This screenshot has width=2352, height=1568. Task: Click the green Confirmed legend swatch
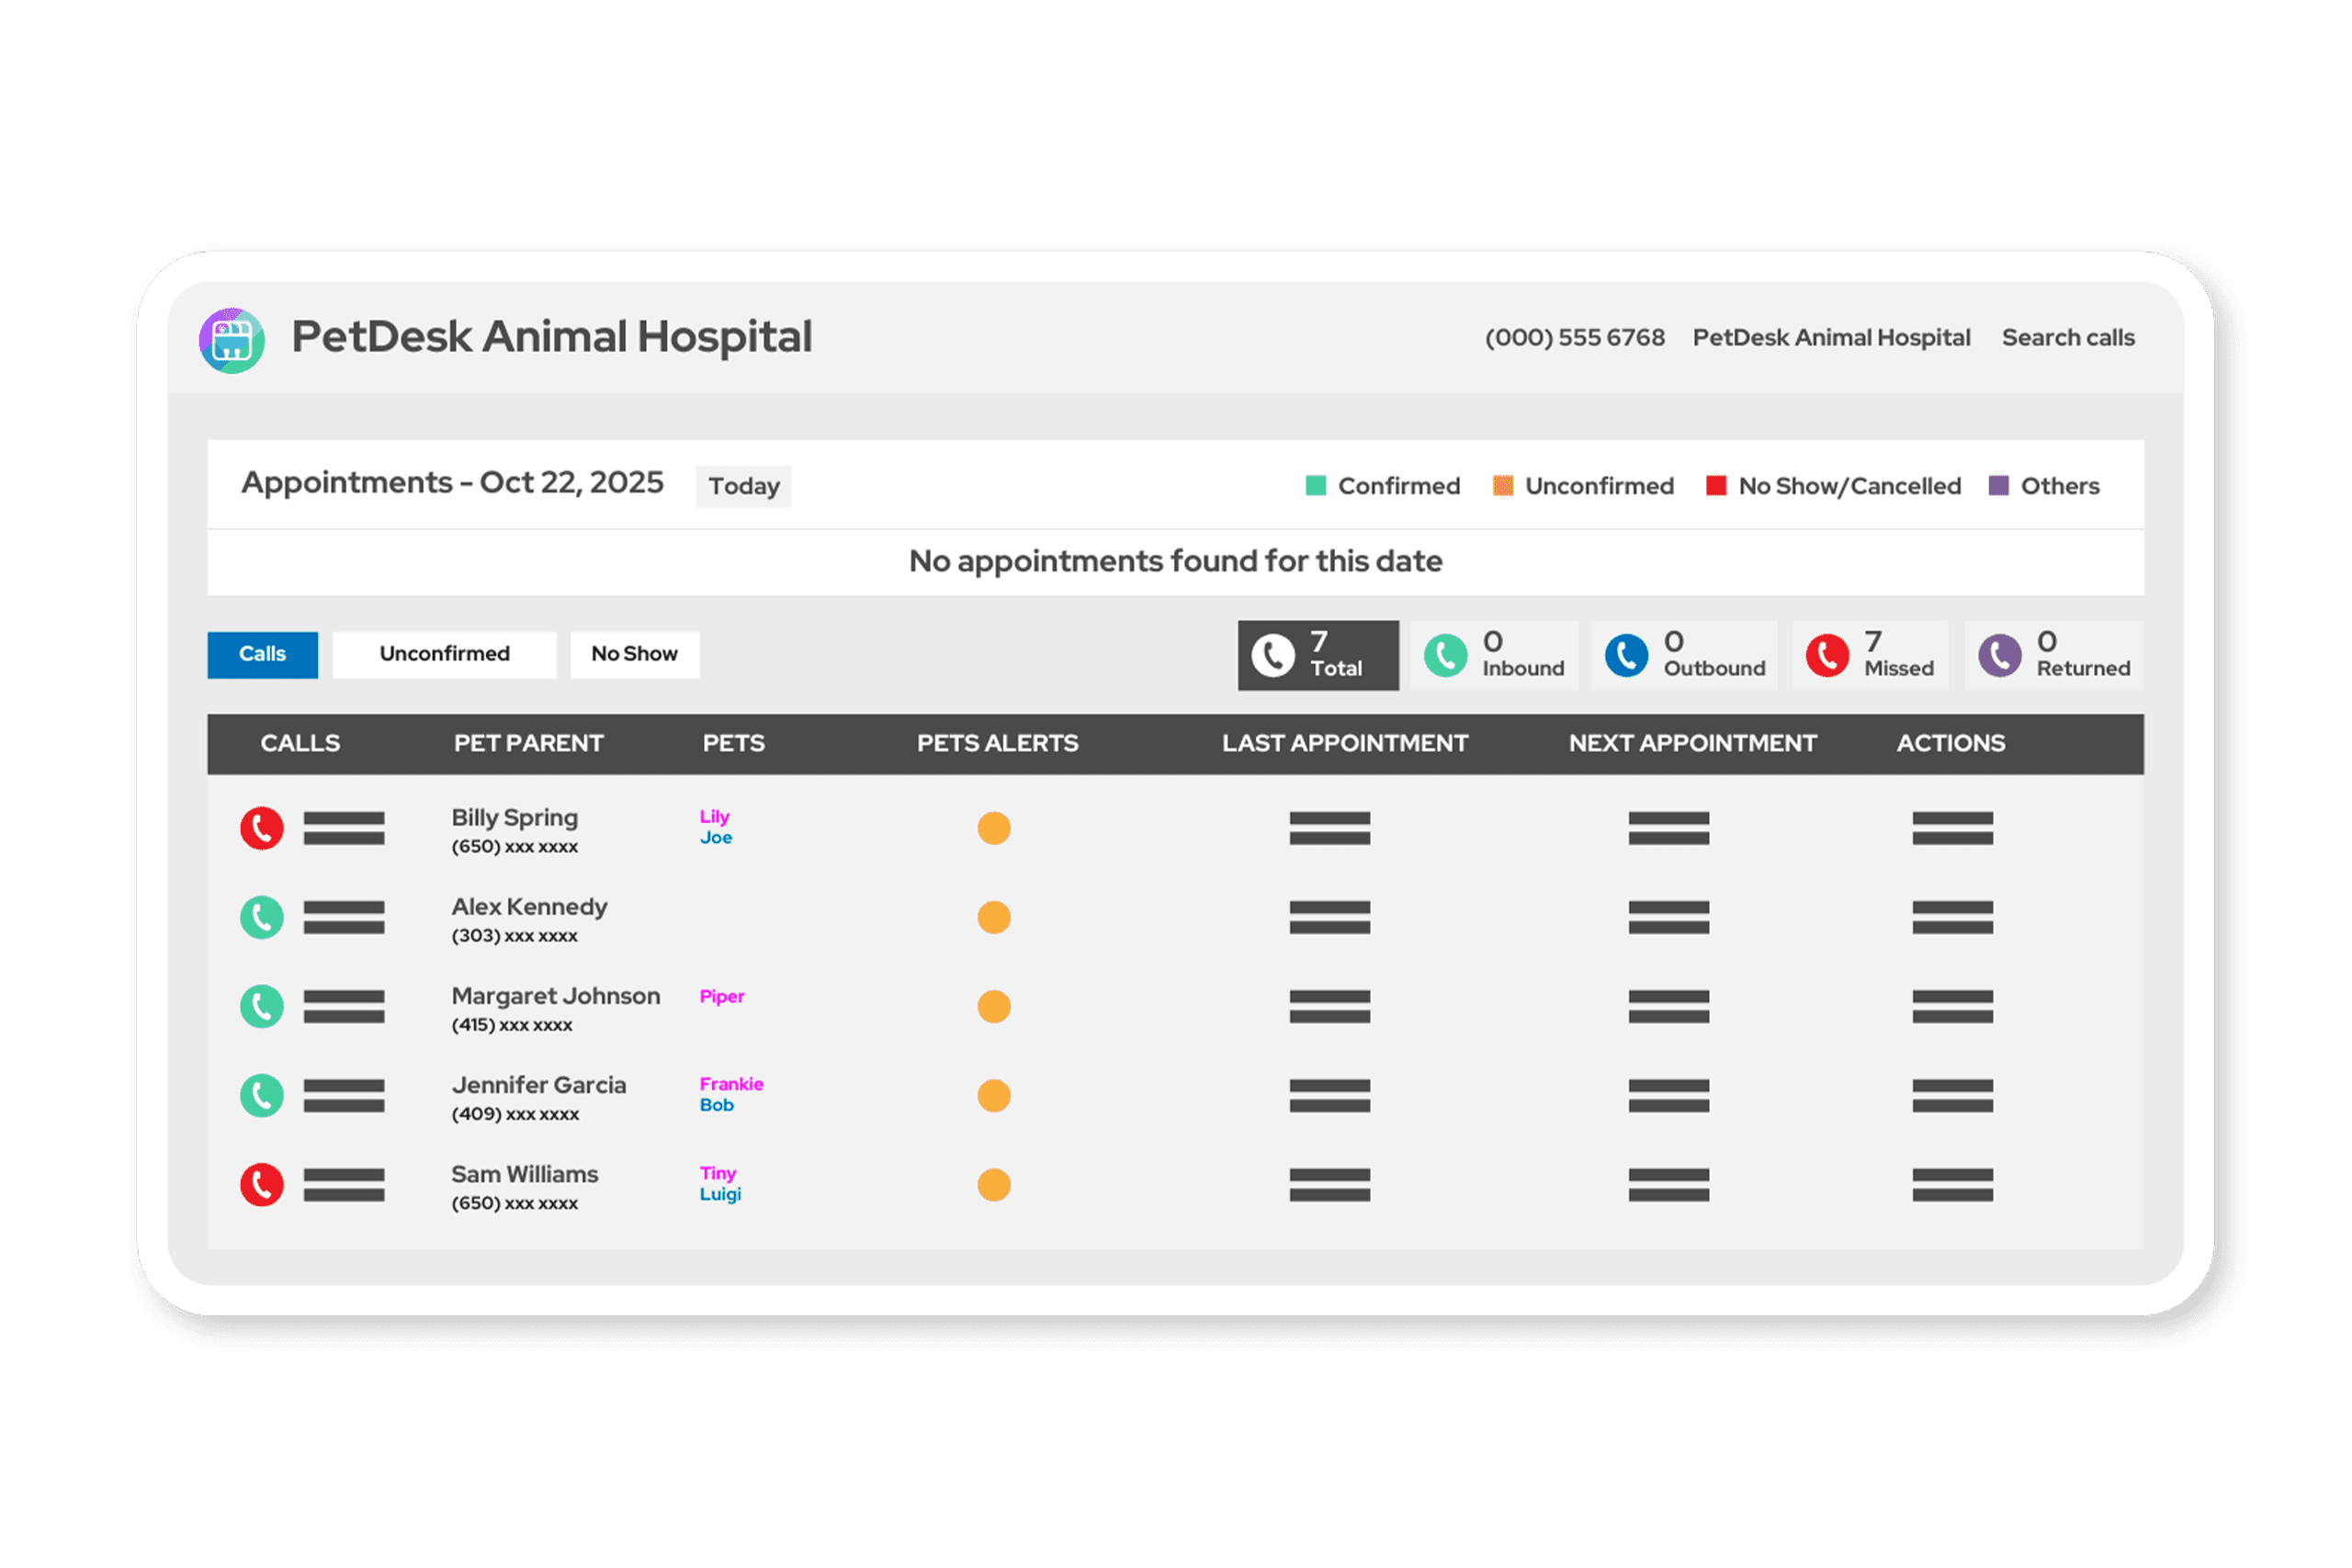click(1316, 486)
